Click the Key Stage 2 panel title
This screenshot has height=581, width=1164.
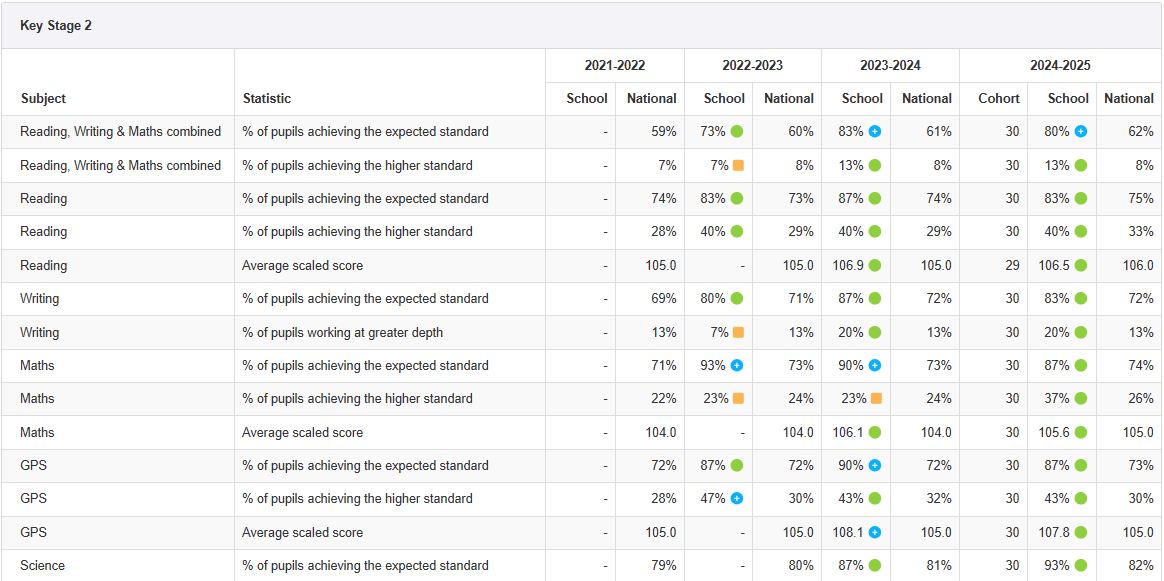pos(56,26)
